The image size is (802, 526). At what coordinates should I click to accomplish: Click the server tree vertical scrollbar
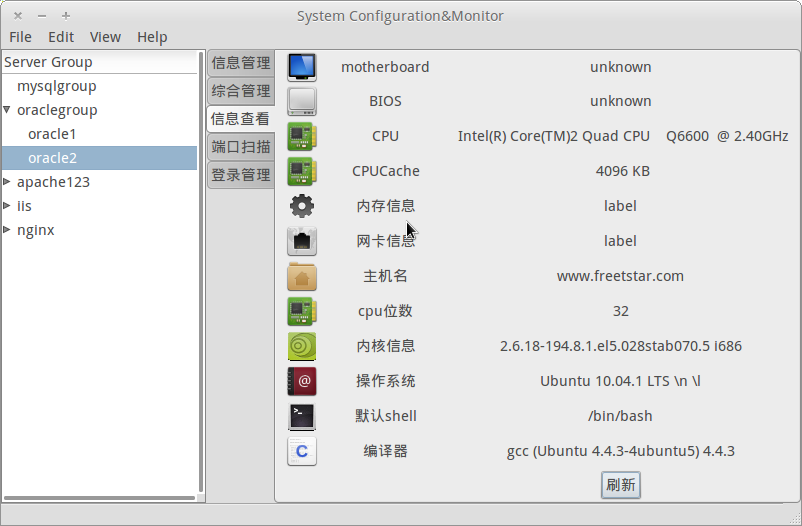pyautogui.click(x=201, y=272)
